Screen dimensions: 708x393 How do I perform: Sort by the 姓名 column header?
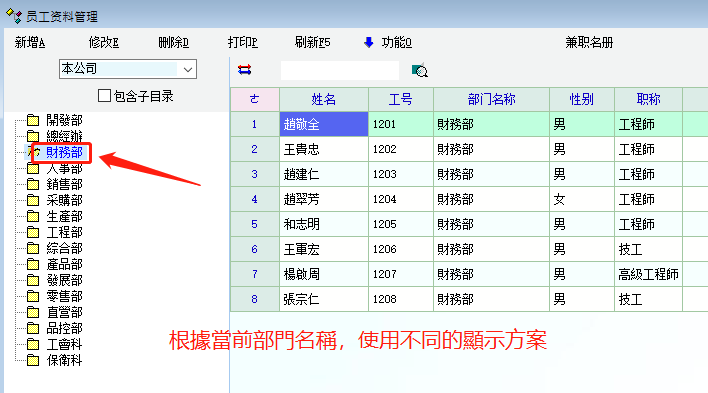click(x=324, y=99)
